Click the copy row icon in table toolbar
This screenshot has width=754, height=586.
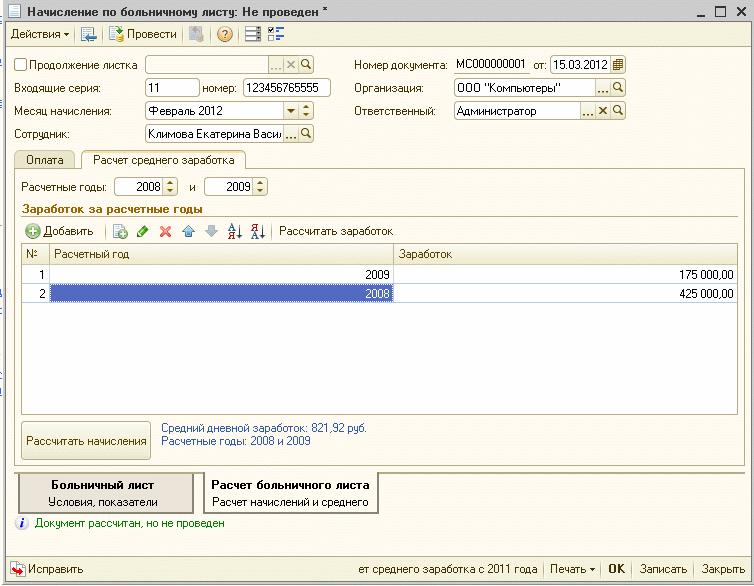point(120,232)
